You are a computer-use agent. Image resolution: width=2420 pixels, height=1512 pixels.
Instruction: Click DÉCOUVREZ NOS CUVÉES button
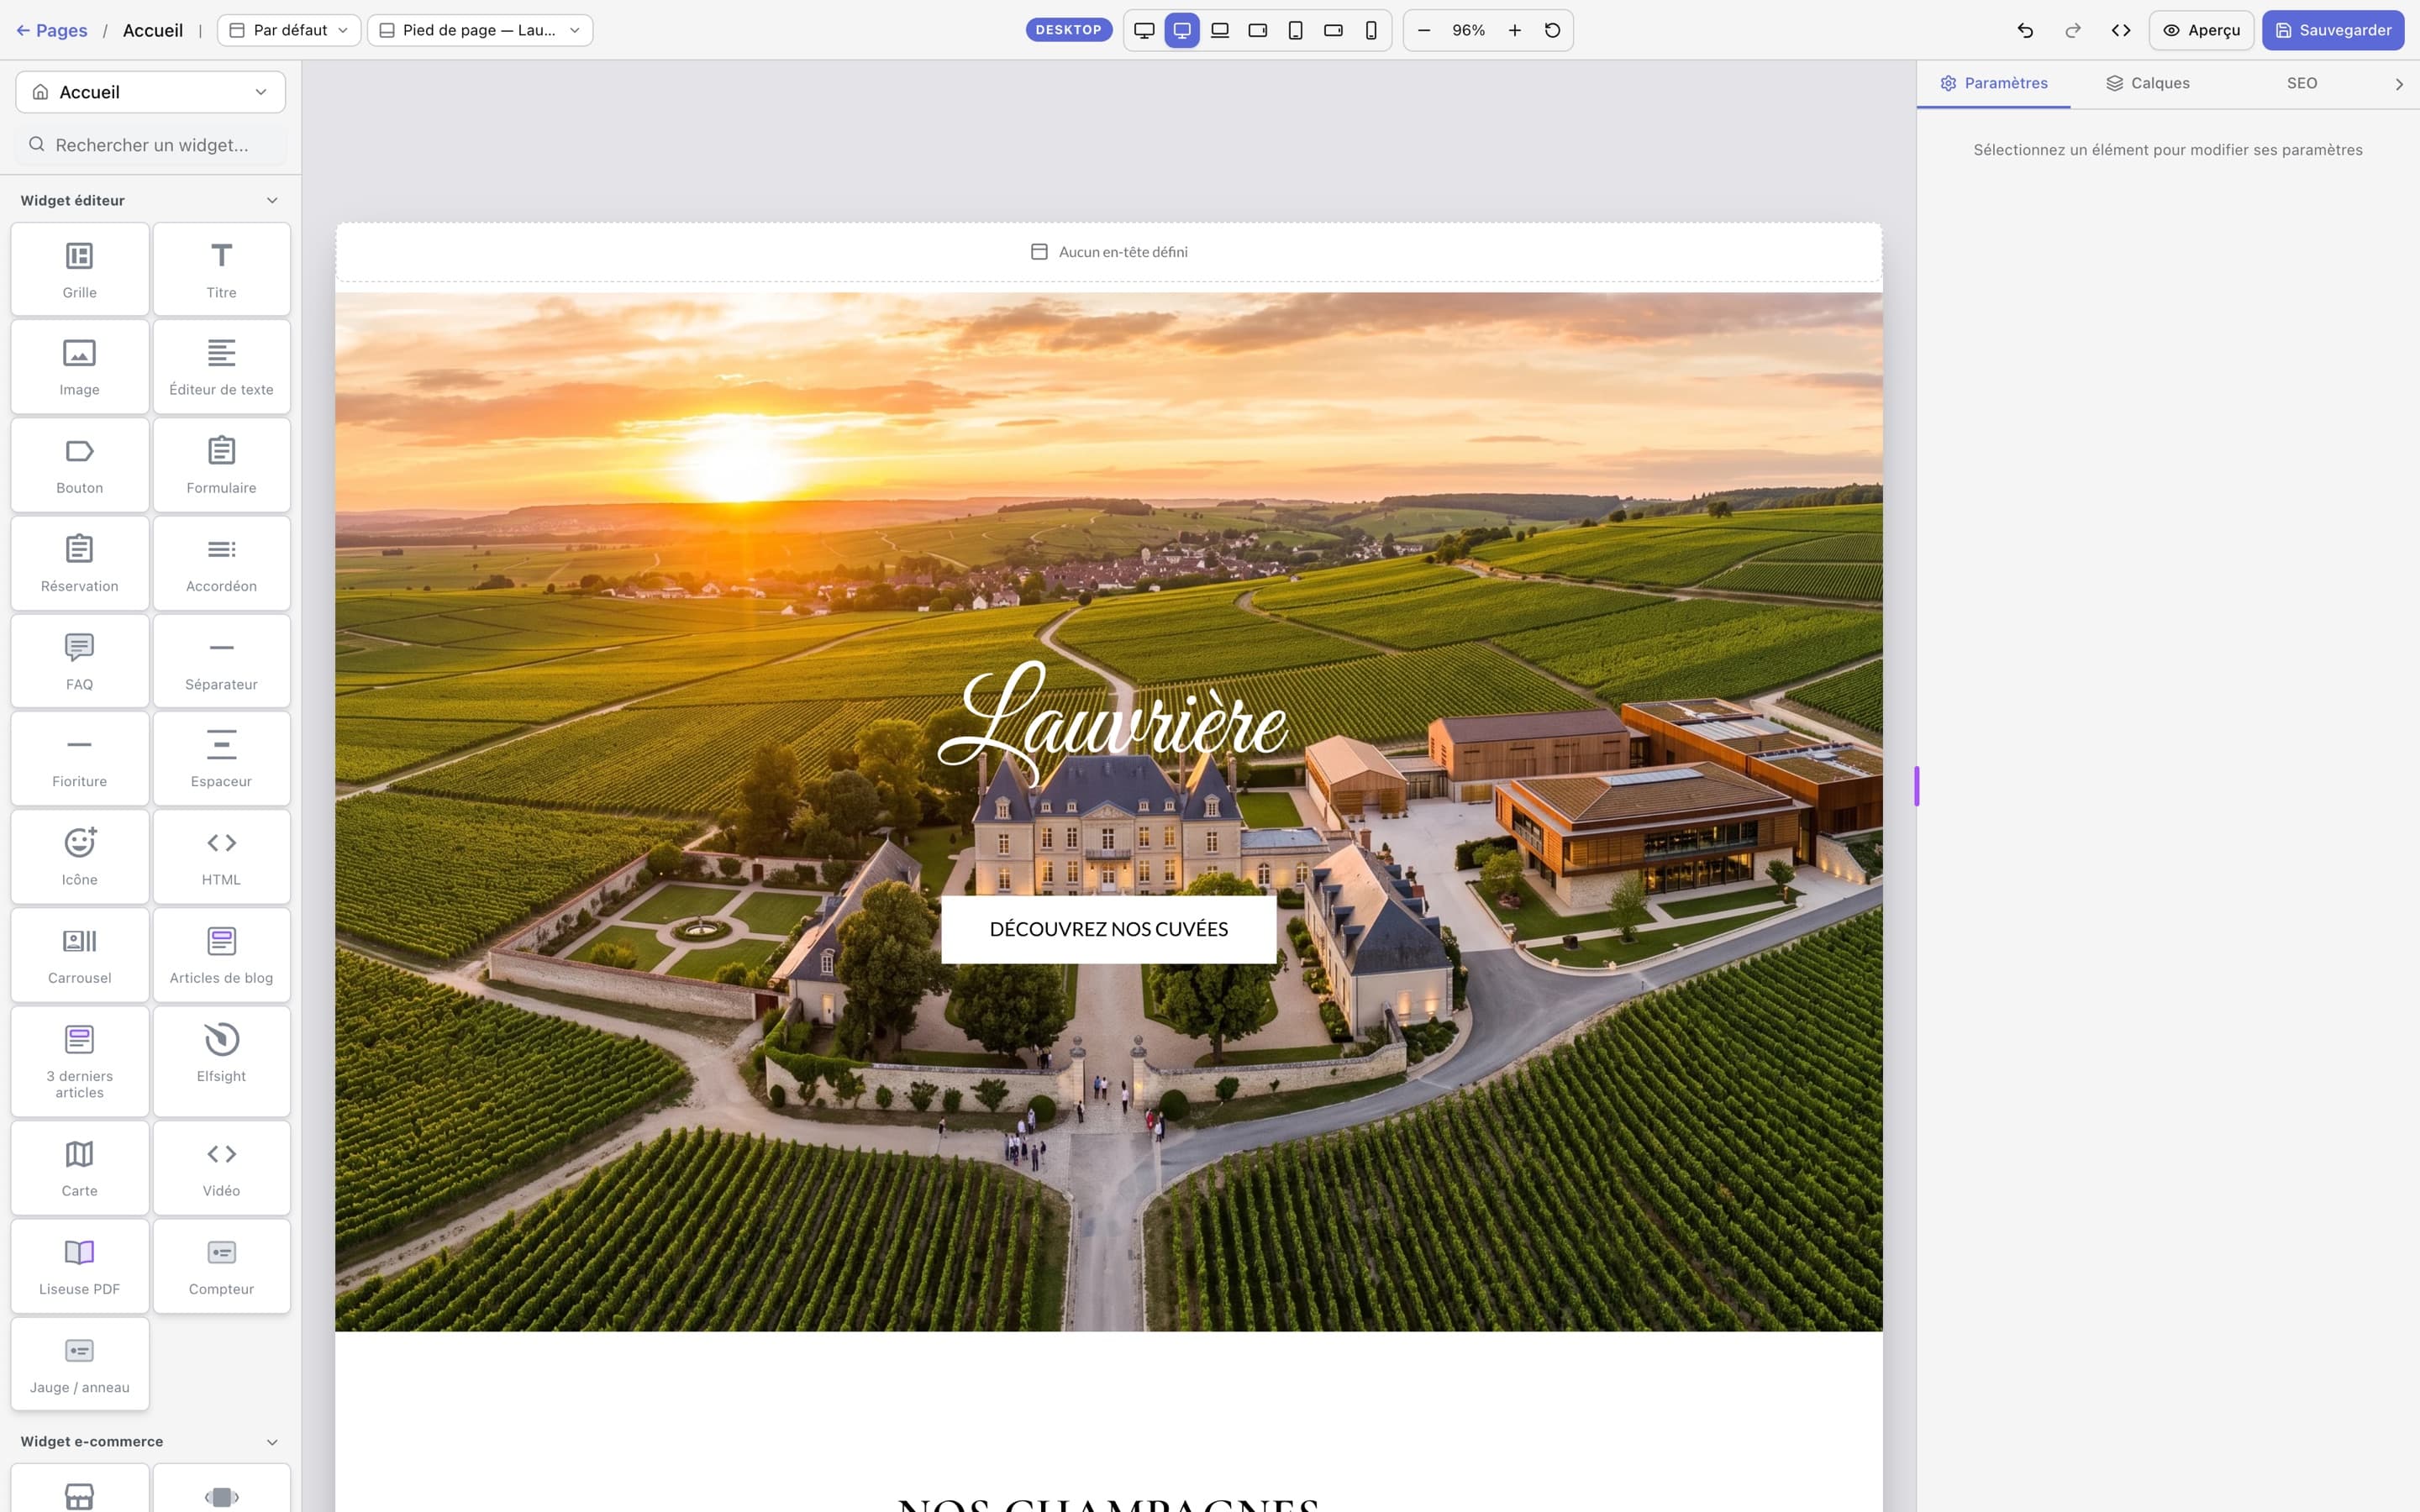pos(1108,929)
